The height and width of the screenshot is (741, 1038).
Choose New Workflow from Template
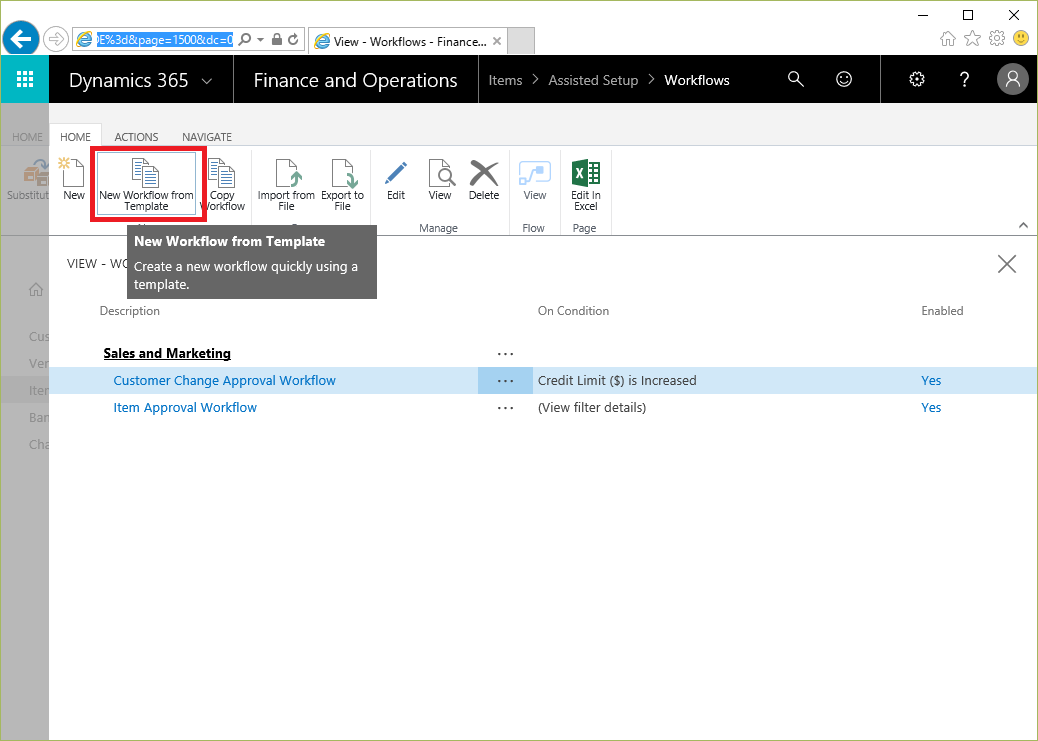[146, 183]
